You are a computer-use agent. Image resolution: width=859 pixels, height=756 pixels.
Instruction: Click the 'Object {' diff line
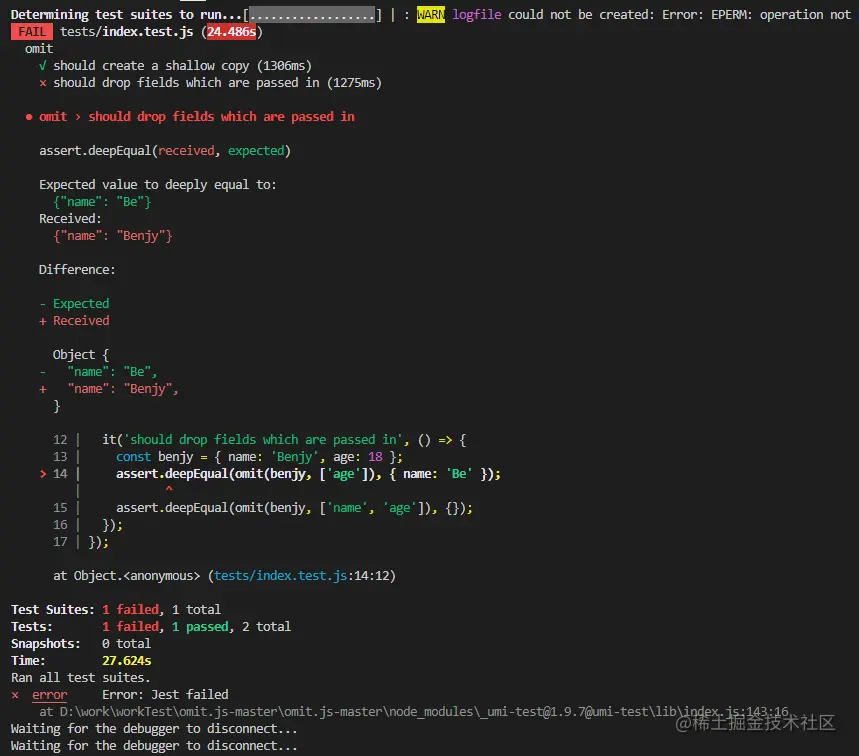point(81,354)
